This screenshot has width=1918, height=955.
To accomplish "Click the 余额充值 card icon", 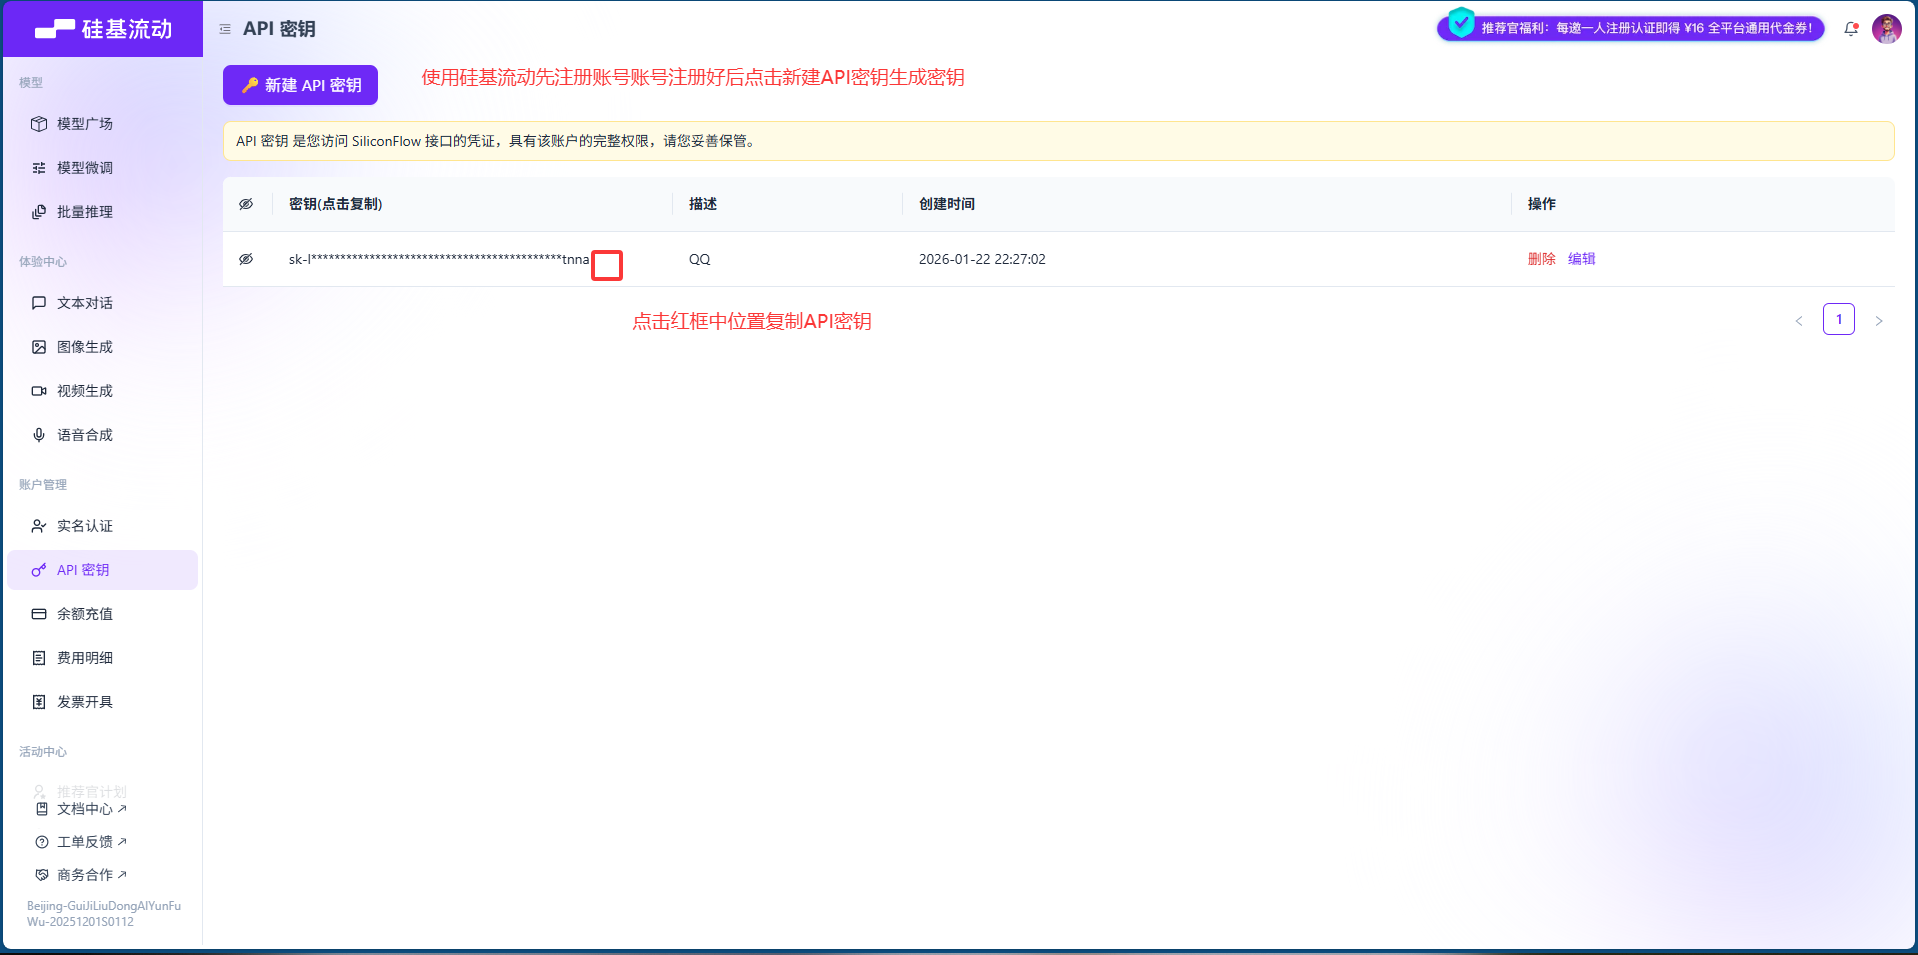I will [x=39, y=614].
